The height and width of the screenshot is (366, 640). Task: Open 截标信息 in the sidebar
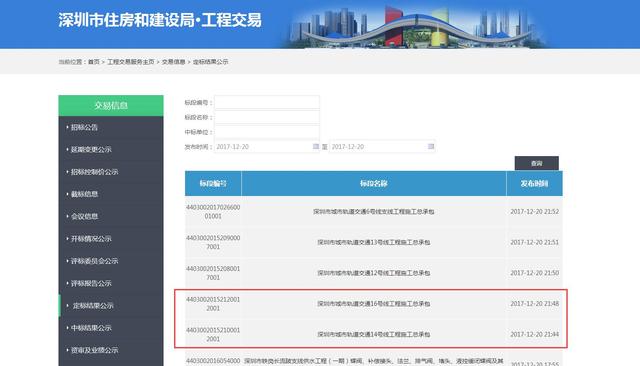click(x=84, y=194)
